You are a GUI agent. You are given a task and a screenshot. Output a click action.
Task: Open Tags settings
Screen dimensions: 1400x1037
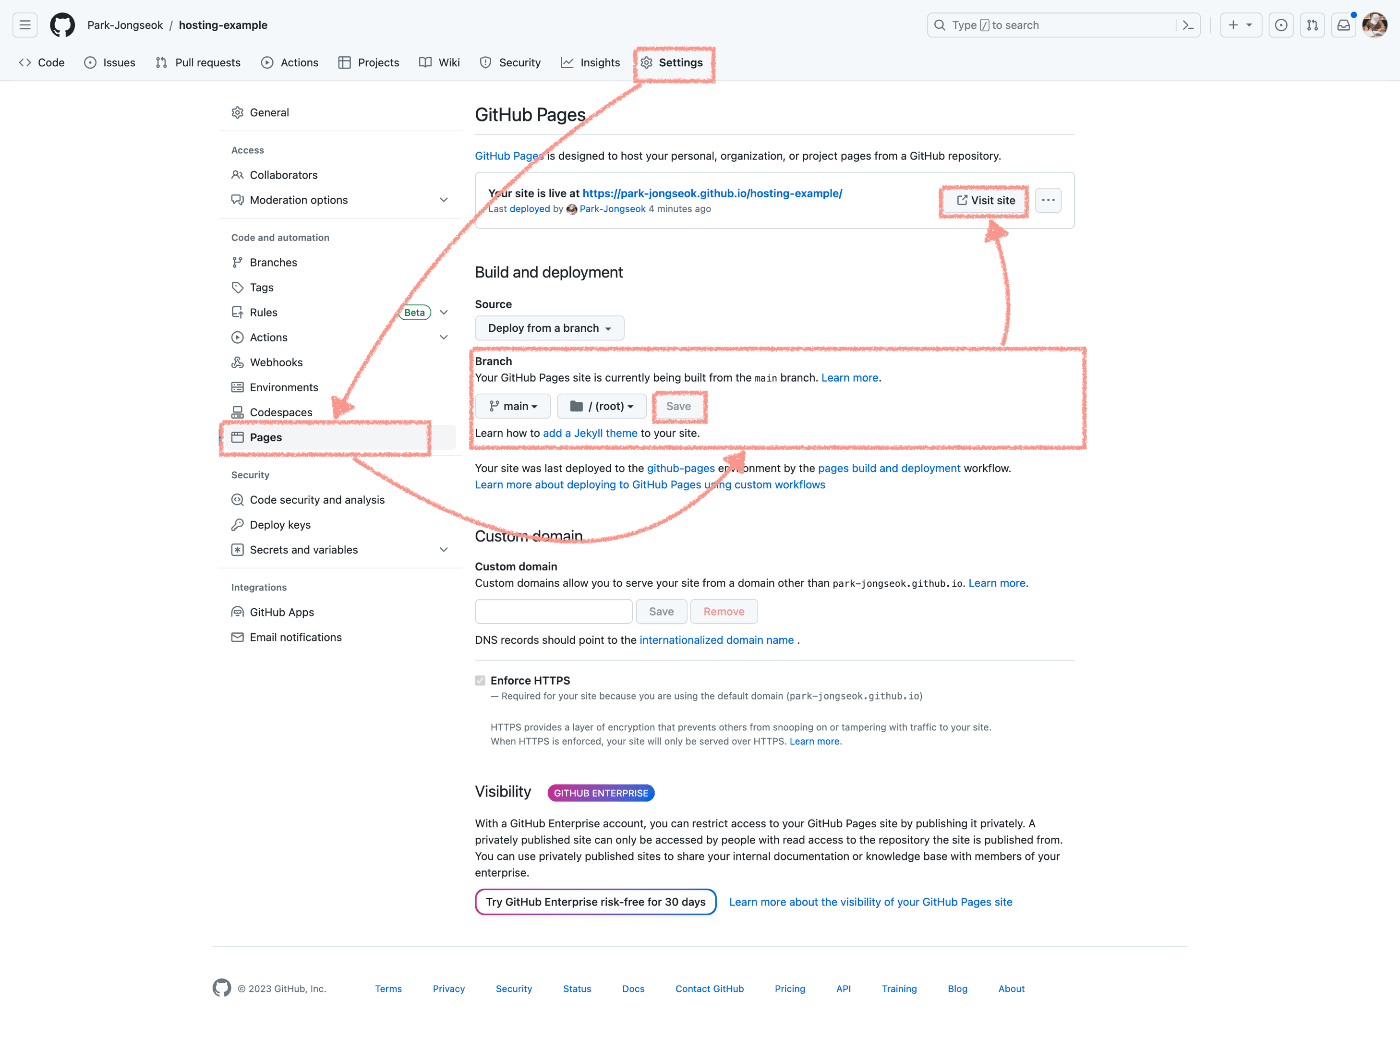338,288
